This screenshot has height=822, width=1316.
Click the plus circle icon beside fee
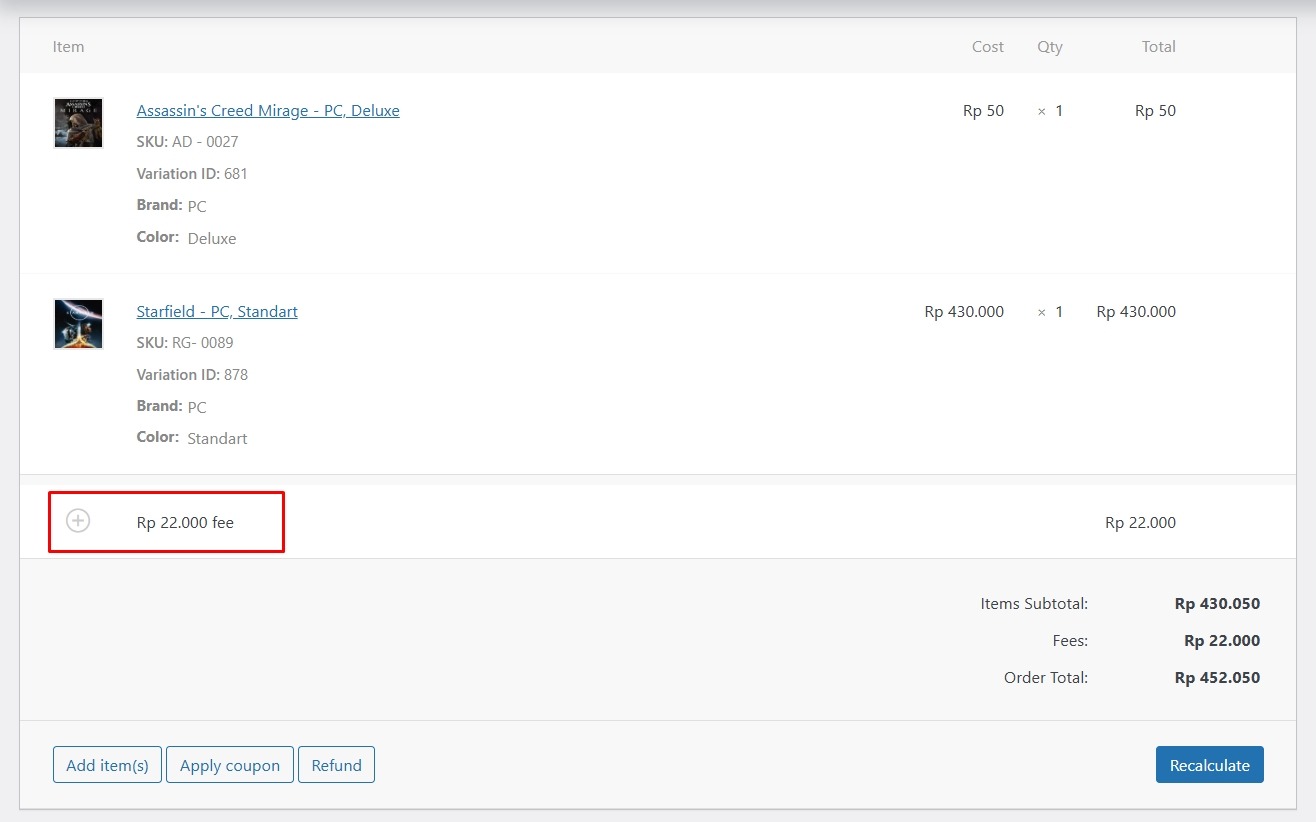(x=78, y=521)
